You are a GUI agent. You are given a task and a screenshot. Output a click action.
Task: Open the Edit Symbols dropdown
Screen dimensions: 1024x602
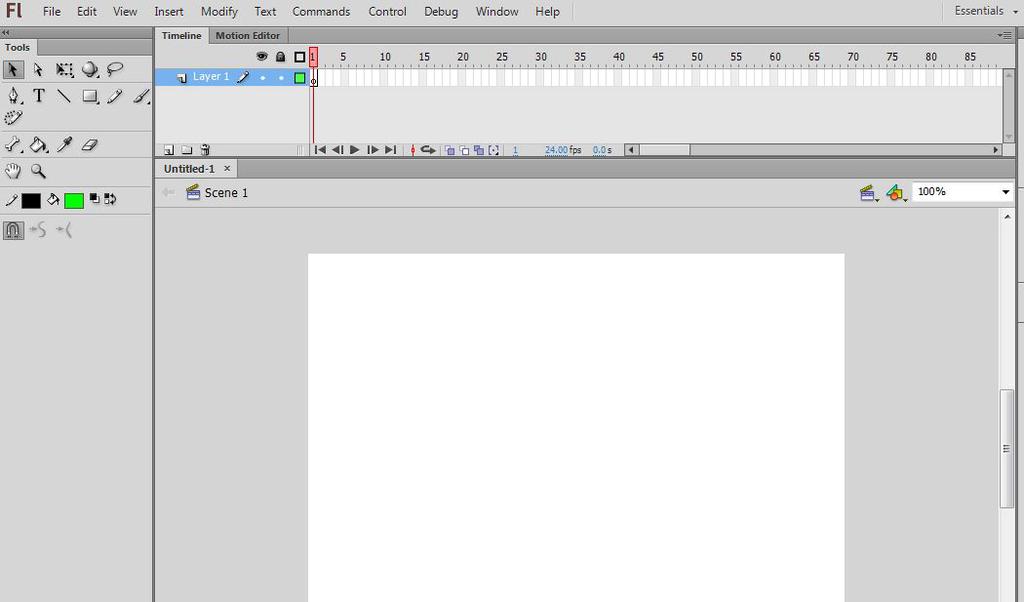click(897, 193)
